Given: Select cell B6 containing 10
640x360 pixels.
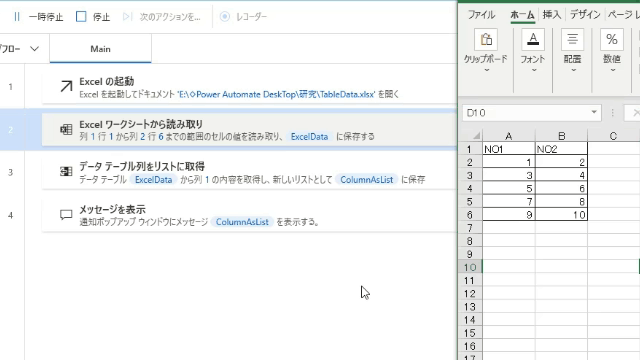Looking at the screenshot, I should (x=561, y=215).
